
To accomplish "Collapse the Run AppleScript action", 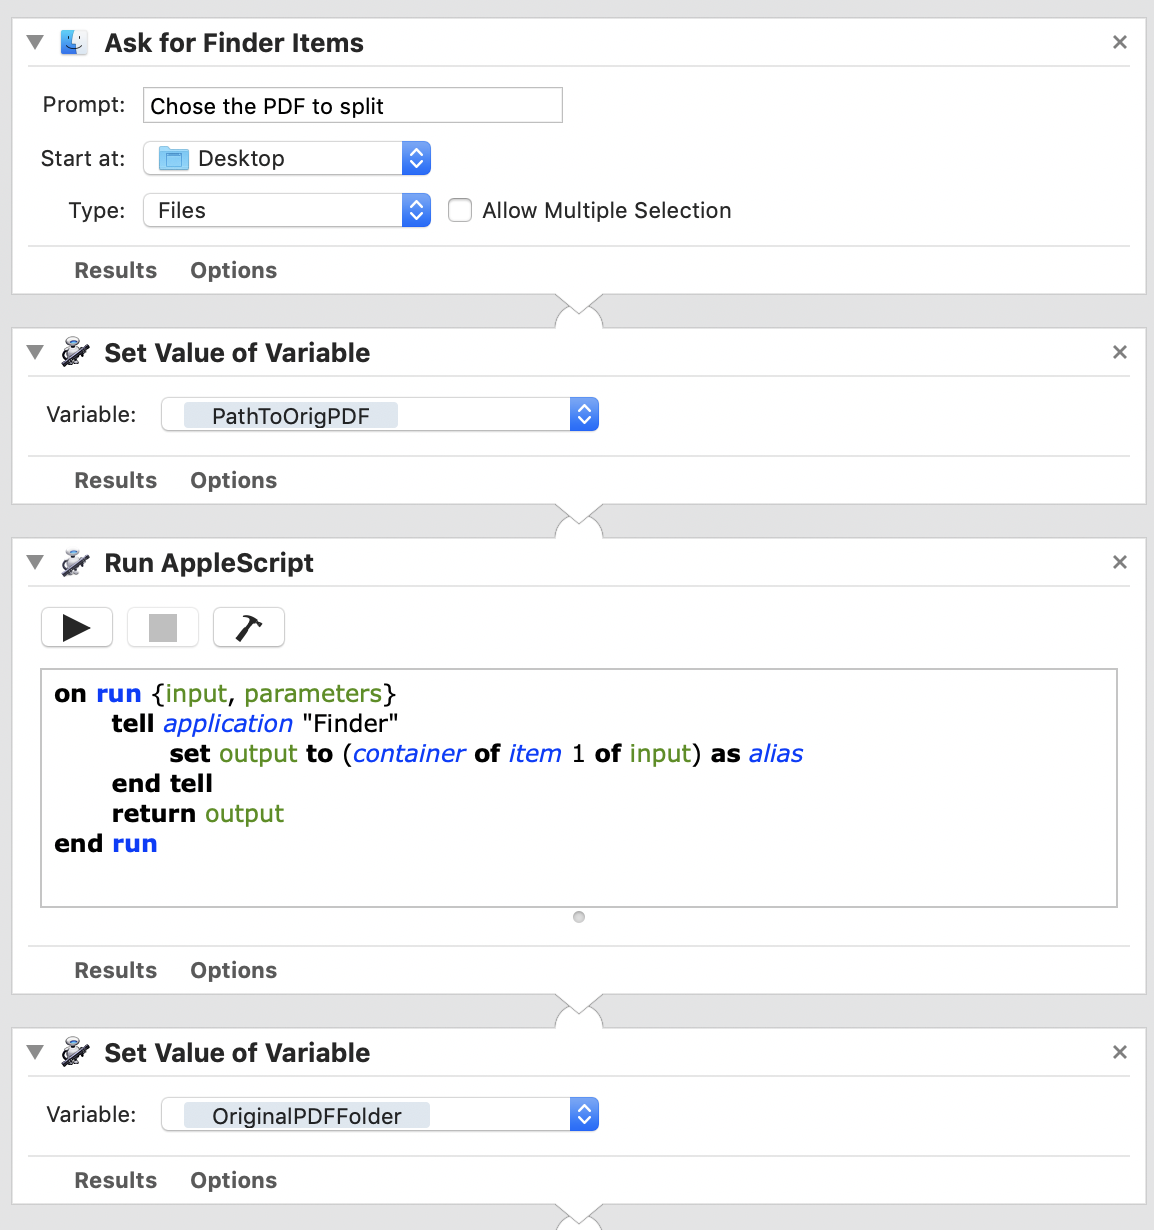I will pyautogui.click(x=35, y=562).
